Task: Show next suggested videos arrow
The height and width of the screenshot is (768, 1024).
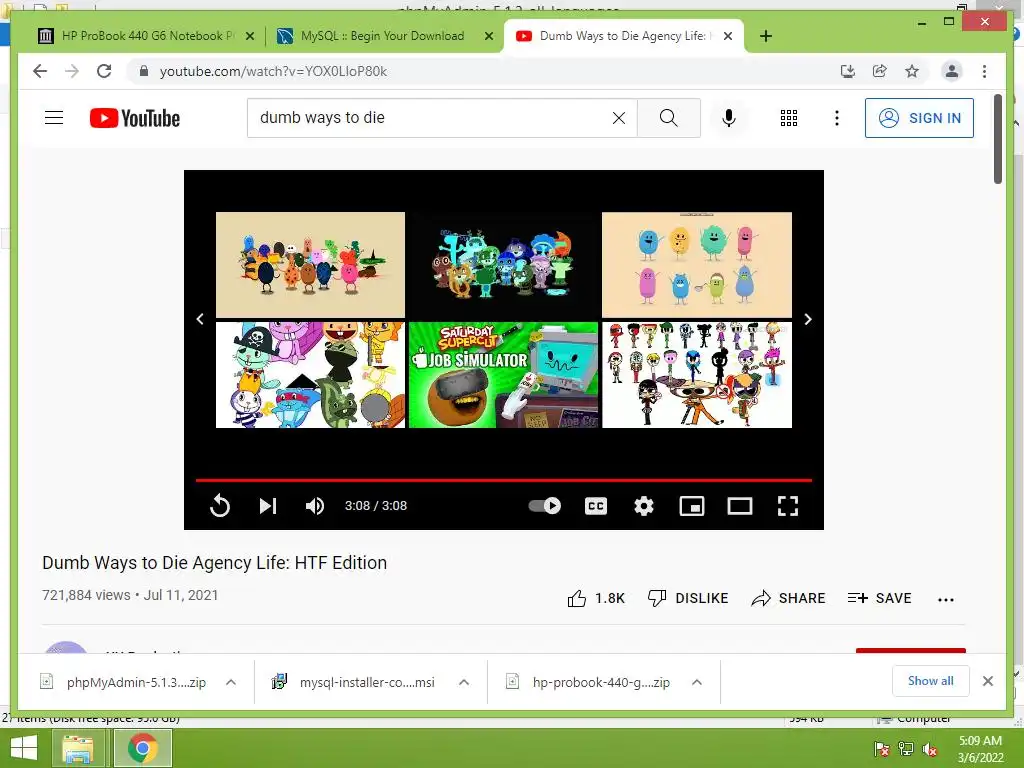Action: click(x=808, y=319)
